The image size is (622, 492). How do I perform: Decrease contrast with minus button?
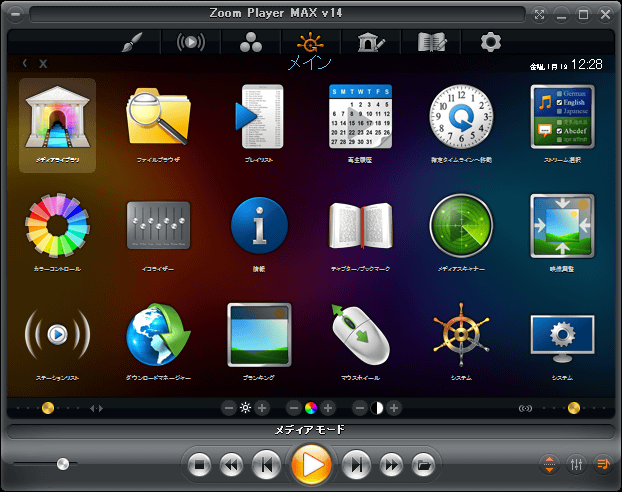[360, 408]
